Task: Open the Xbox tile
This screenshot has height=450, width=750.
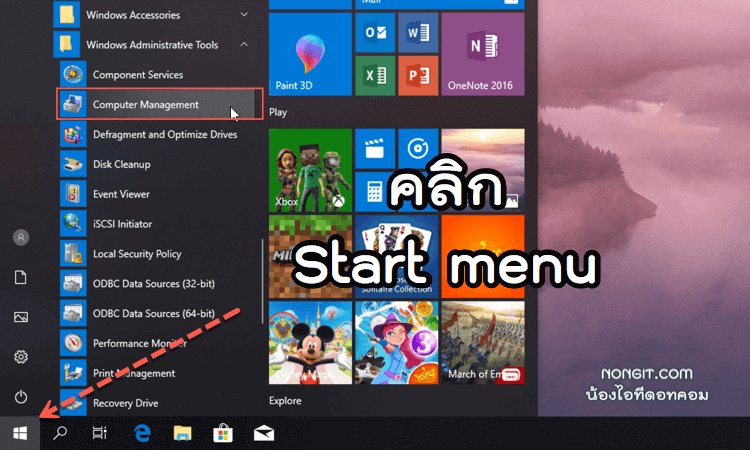Action: pos(310,170)
